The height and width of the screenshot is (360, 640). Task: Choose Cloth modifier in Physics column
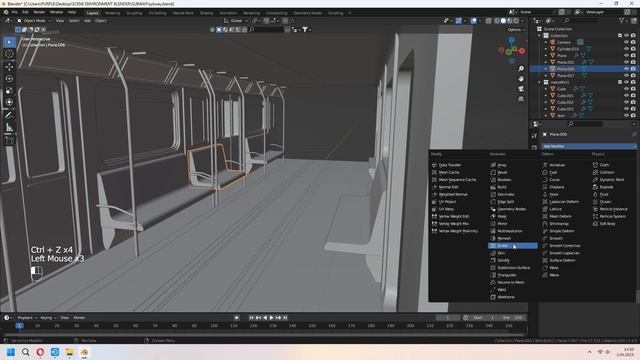tap(612, 165)
